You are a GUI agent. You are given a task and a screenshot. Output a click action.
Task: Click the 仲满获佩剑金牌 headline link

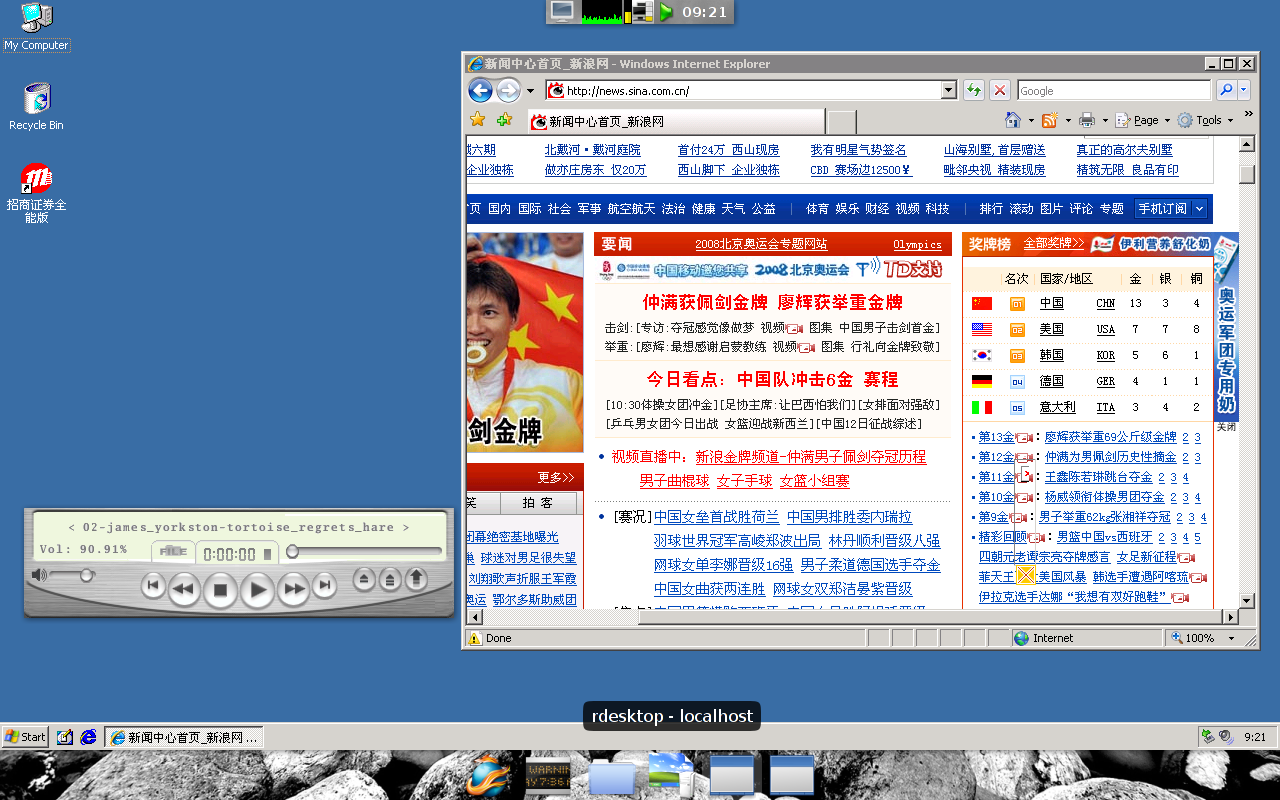[x=705, y=302]
